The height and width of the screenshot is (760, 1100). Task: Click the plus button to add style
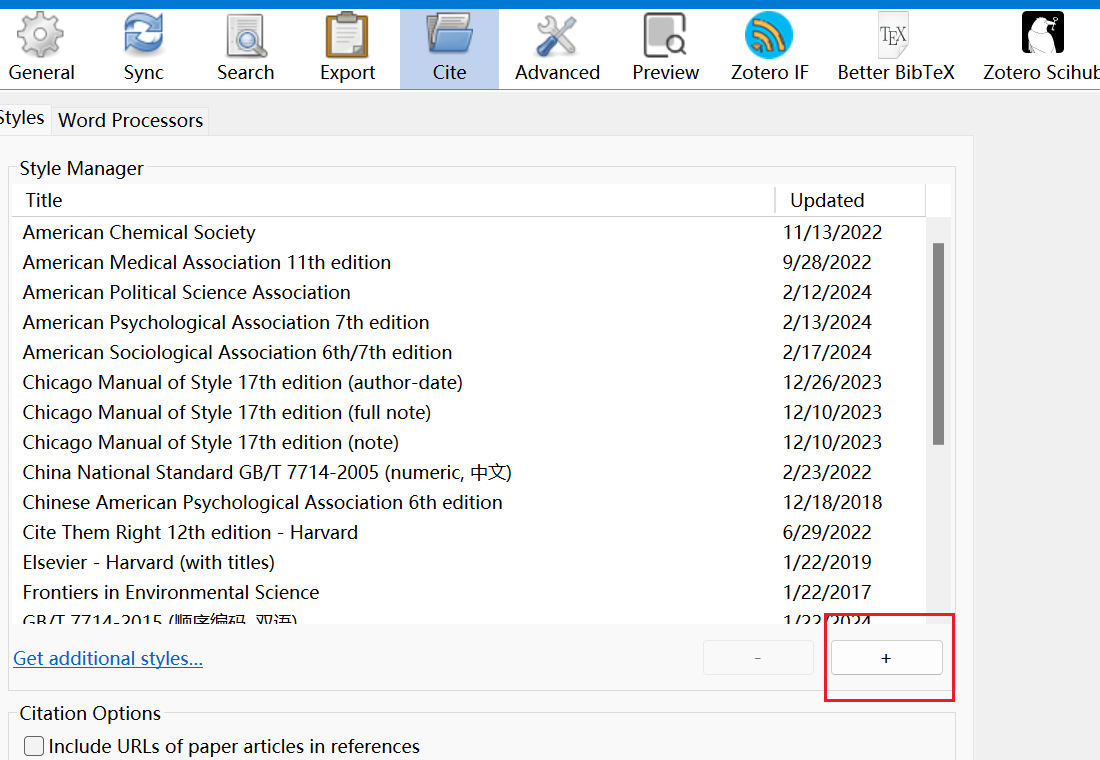click(x=886, y=658)
